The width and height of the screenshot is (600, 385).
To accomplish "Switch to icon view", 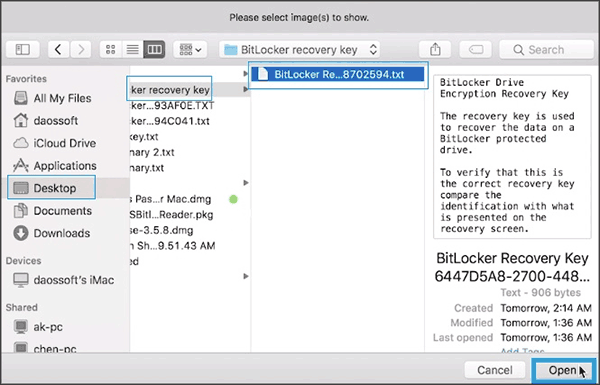I will tap(111, 49).
